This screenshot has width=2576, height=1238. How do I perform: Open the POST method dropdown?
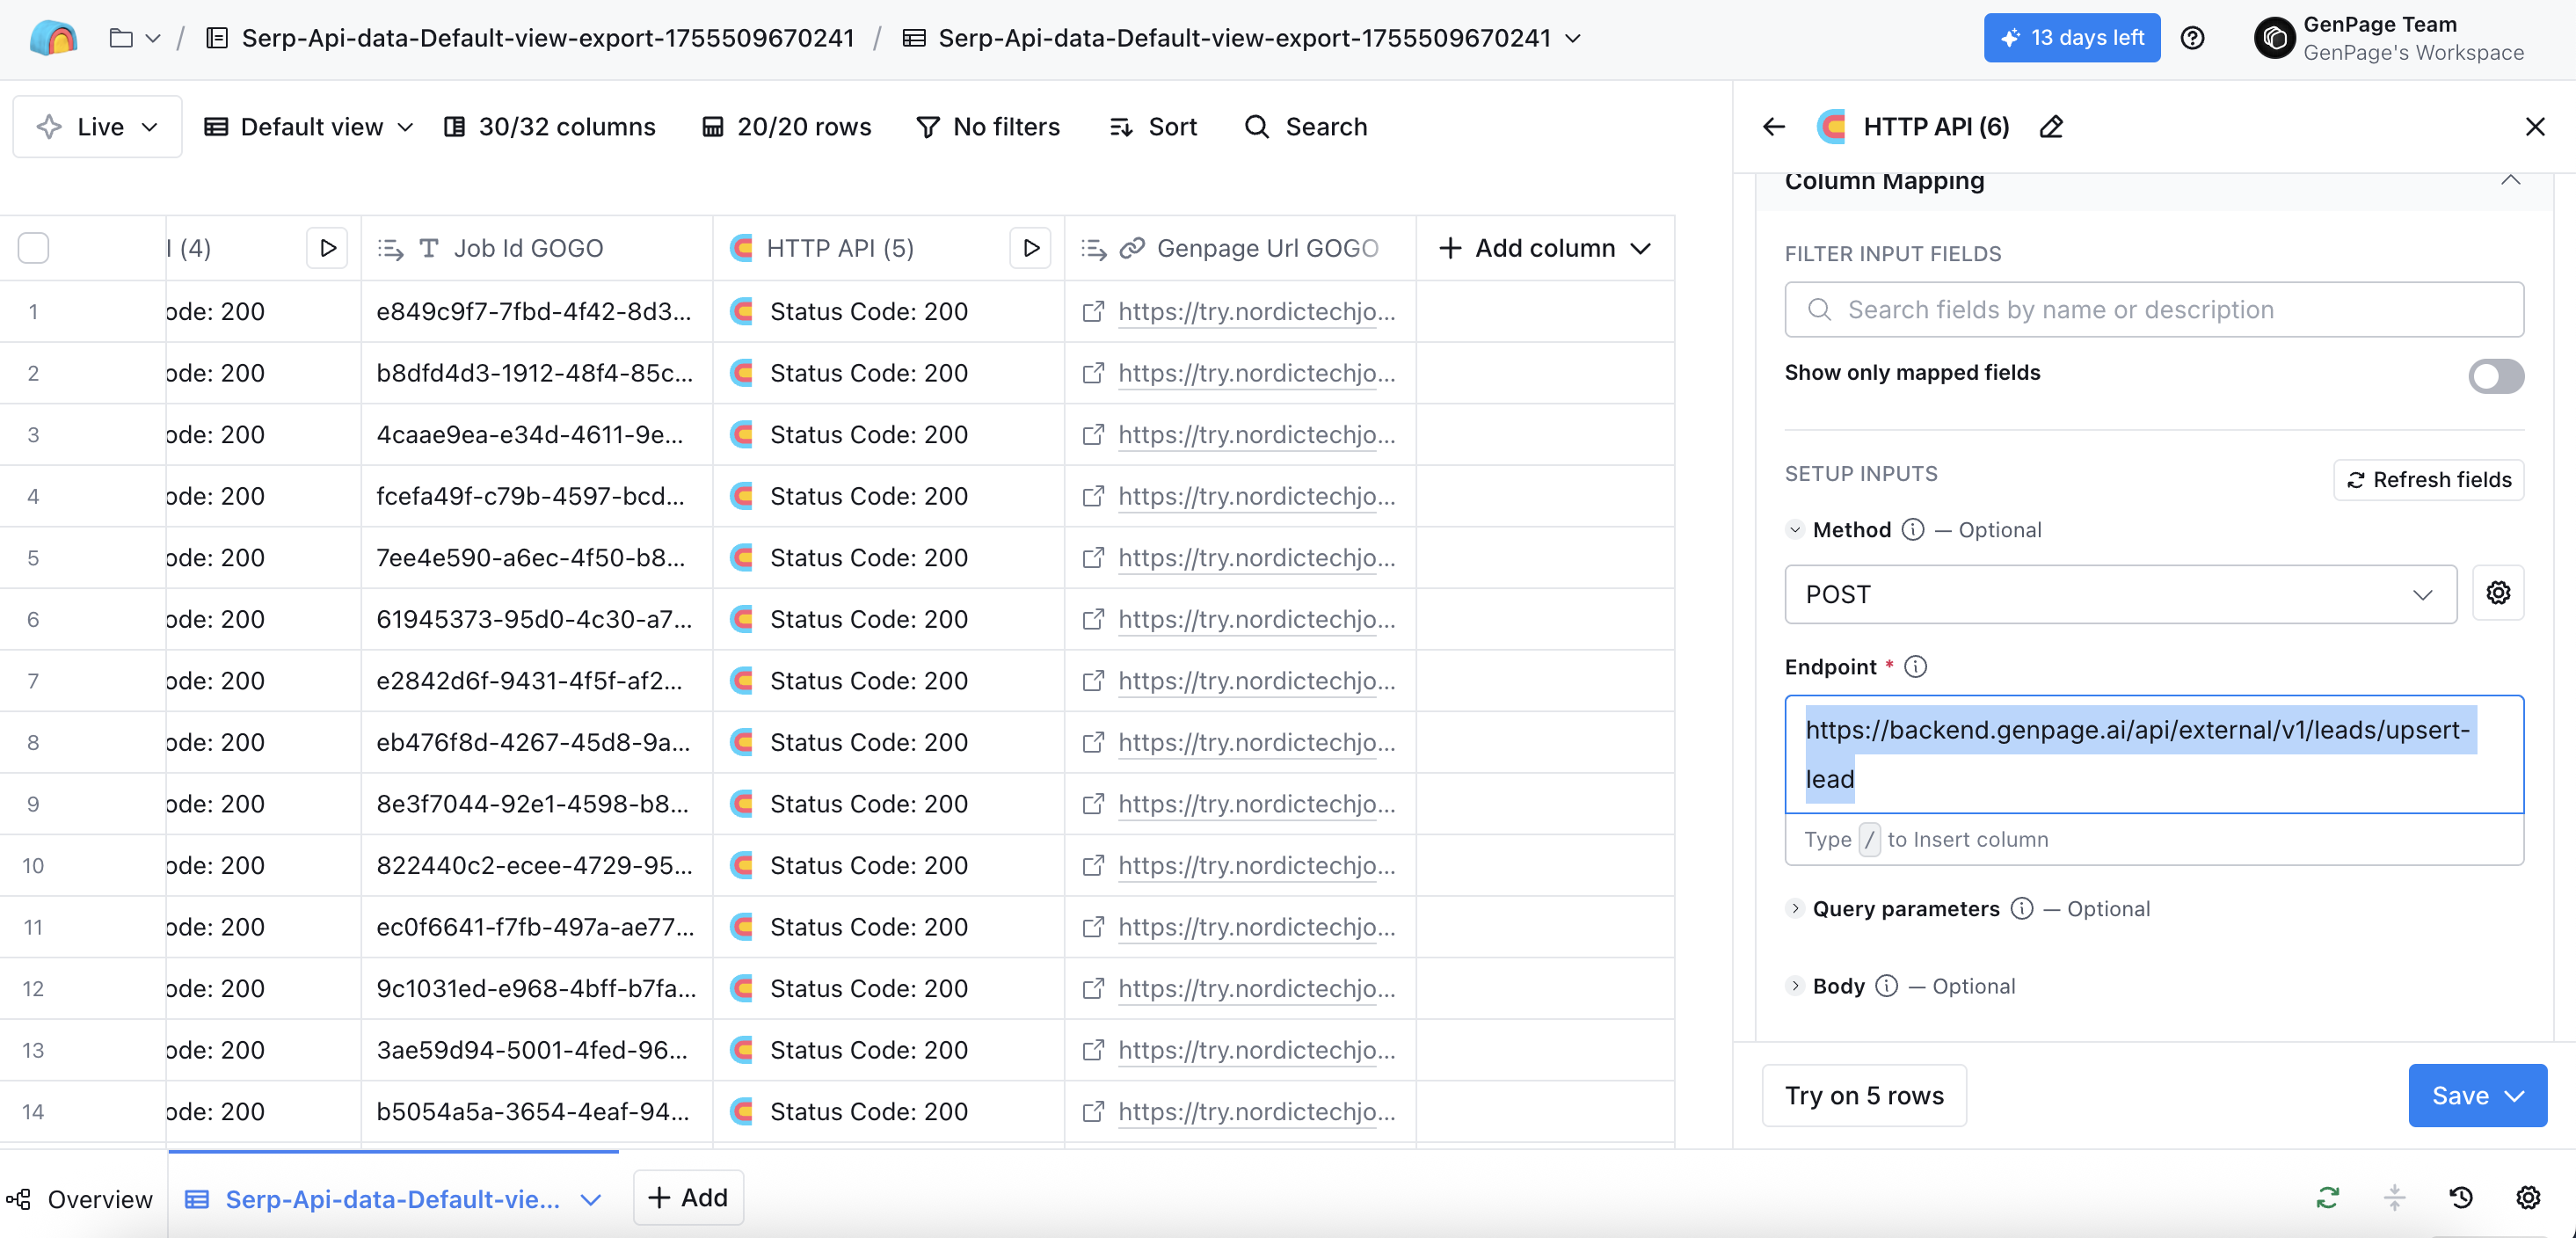[2120, 594]
